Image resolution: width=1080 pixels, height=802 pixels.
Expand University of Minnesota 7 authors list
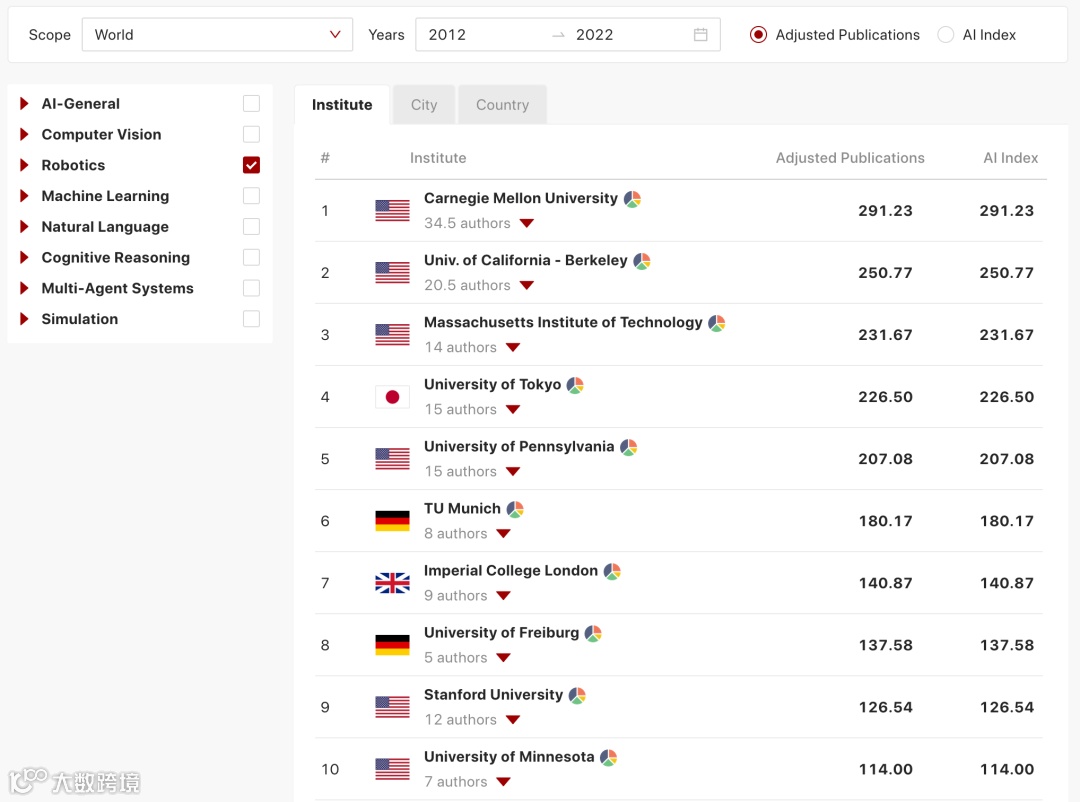[503, 781]
